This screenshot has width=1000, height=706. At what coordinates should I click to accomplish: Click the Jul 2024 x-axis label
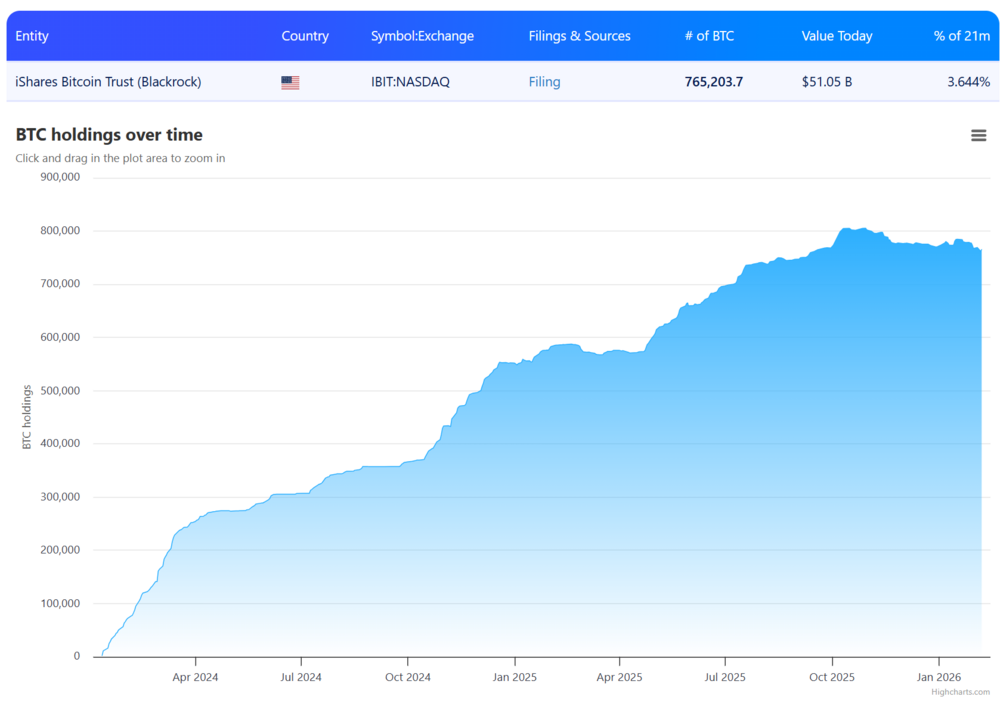coord(301,677)
